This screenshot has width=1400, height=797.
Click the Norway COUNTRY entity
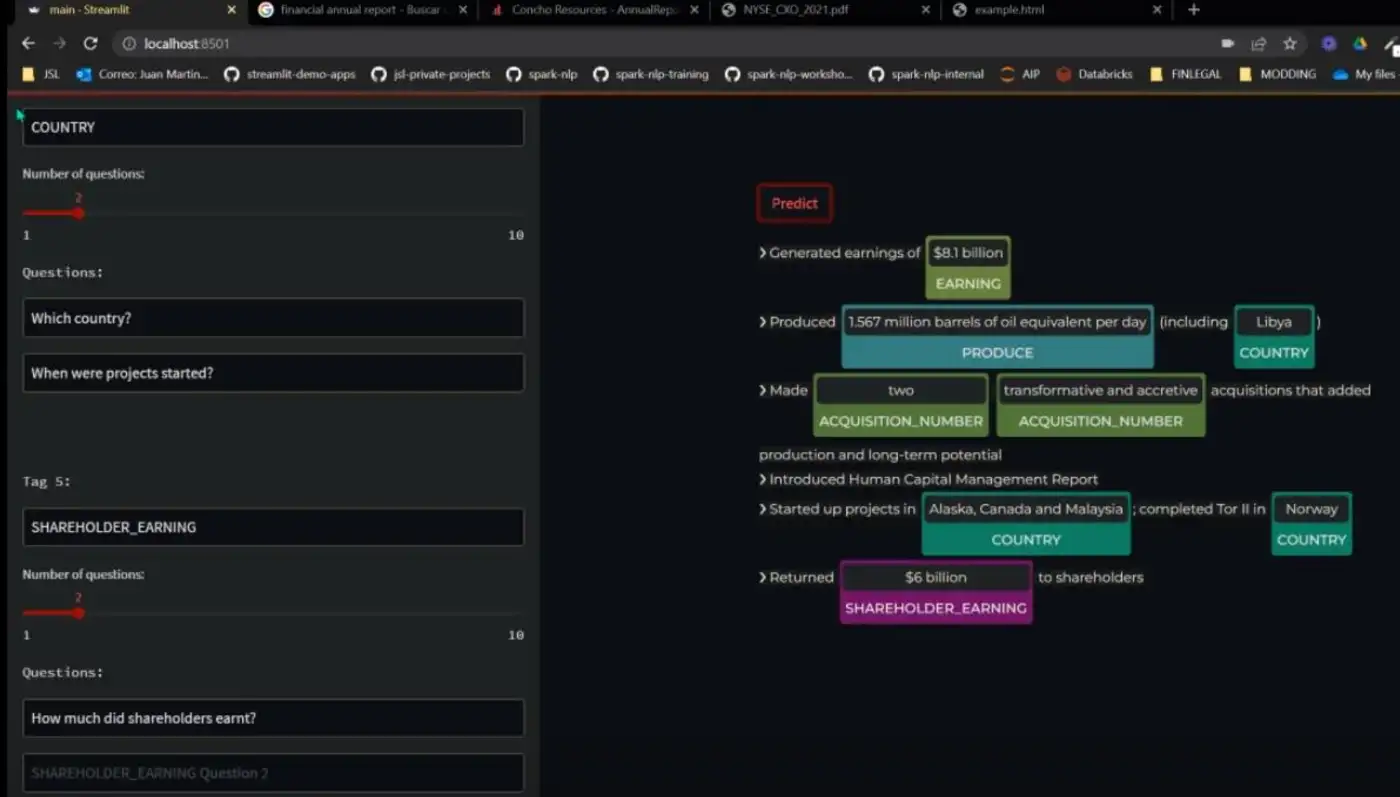click(x=1311, y=523)
